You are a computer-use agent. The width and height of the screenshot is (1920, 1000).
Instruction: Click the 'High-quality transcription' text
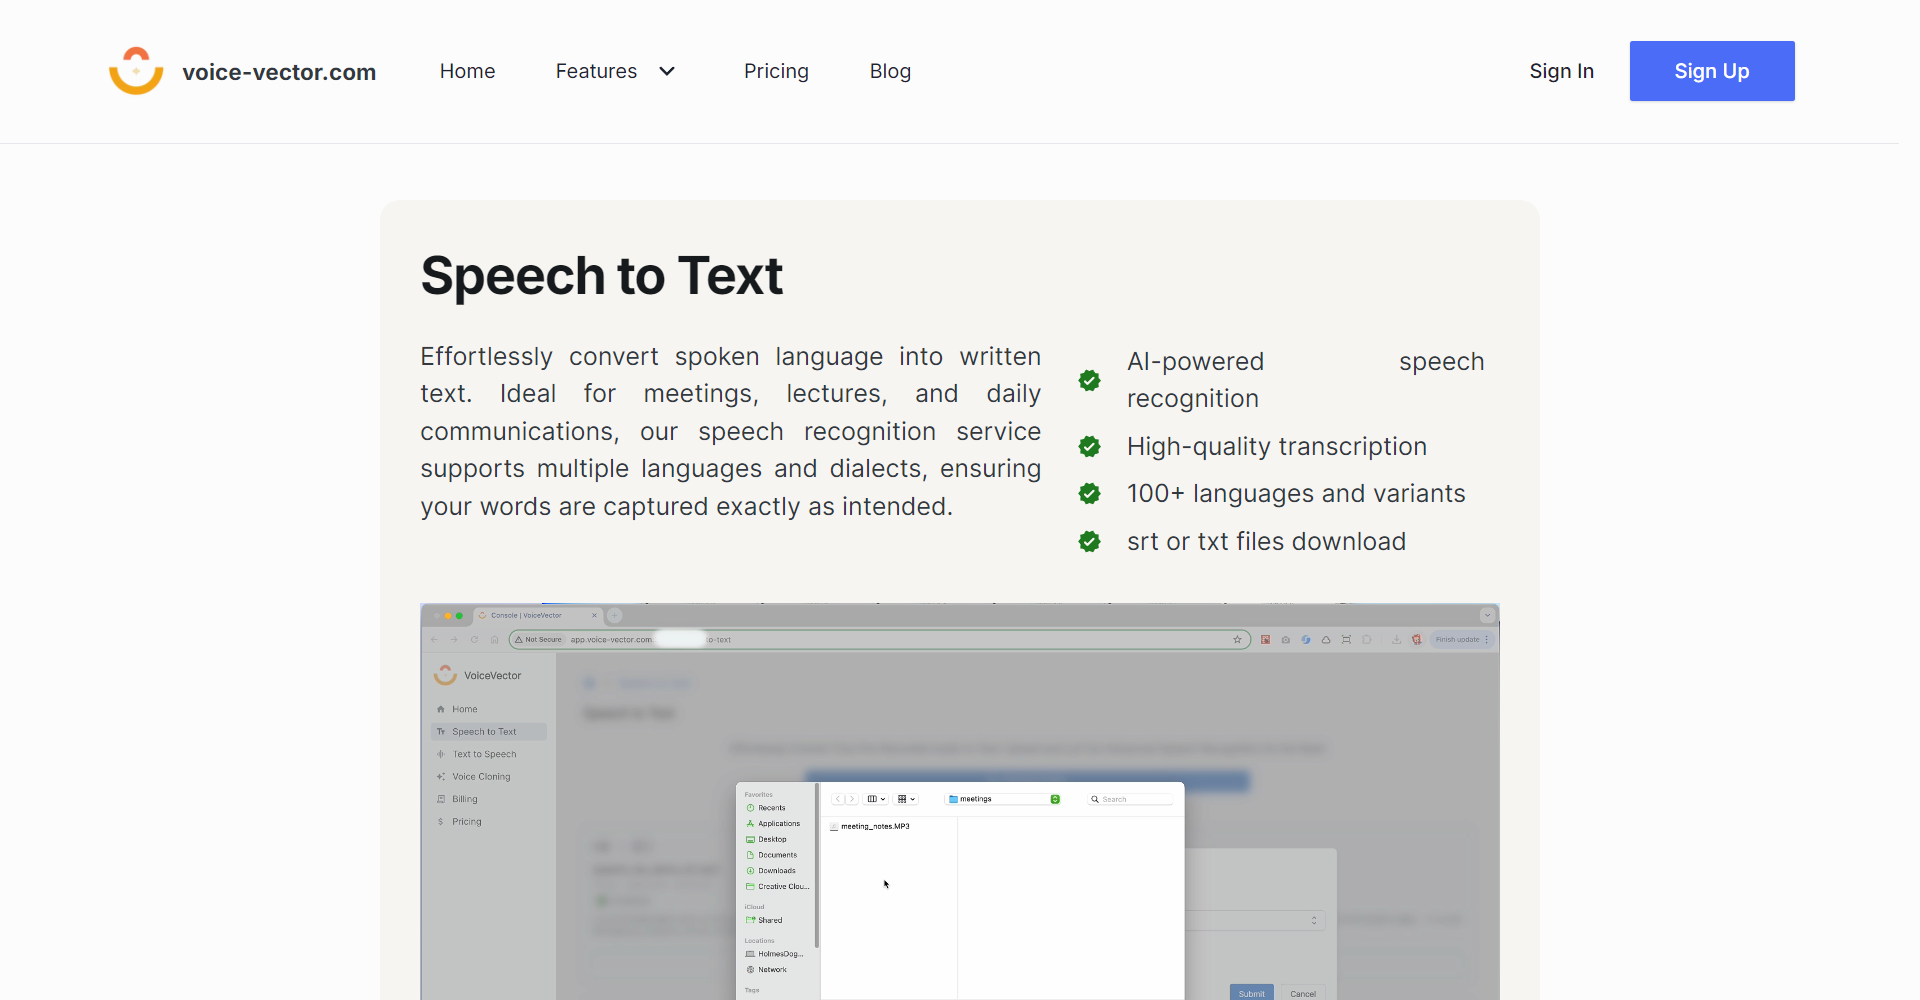[1276, 446]
